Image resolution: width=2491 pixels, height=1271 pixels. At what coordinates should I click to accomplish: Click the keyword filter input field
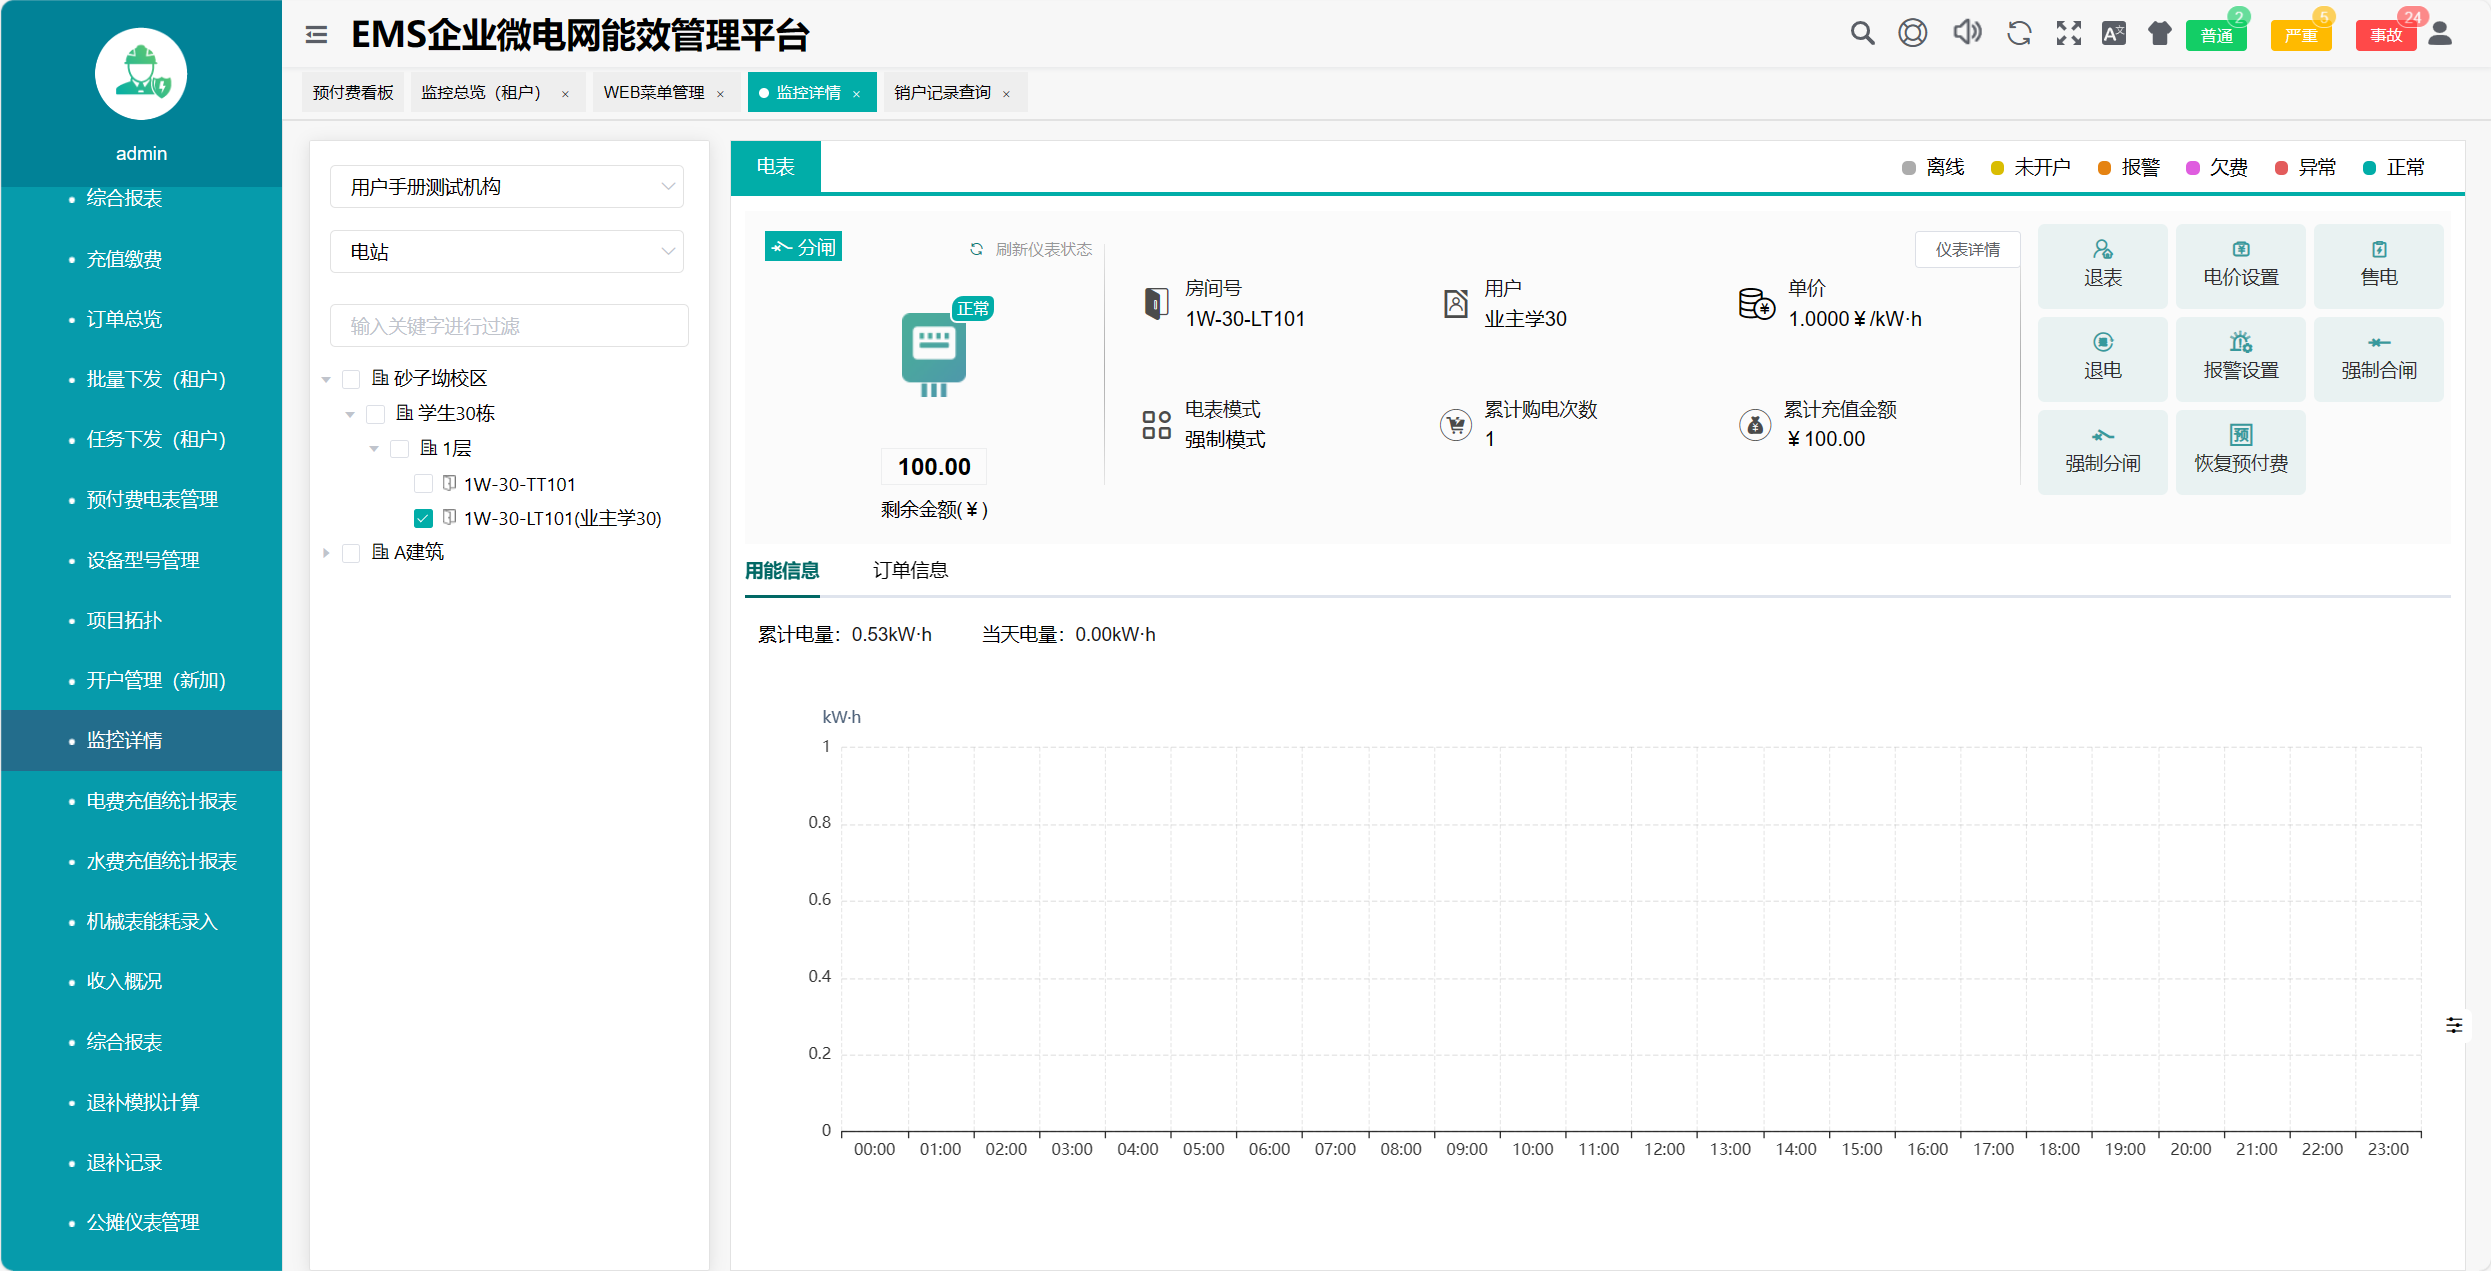click(509, 326)
